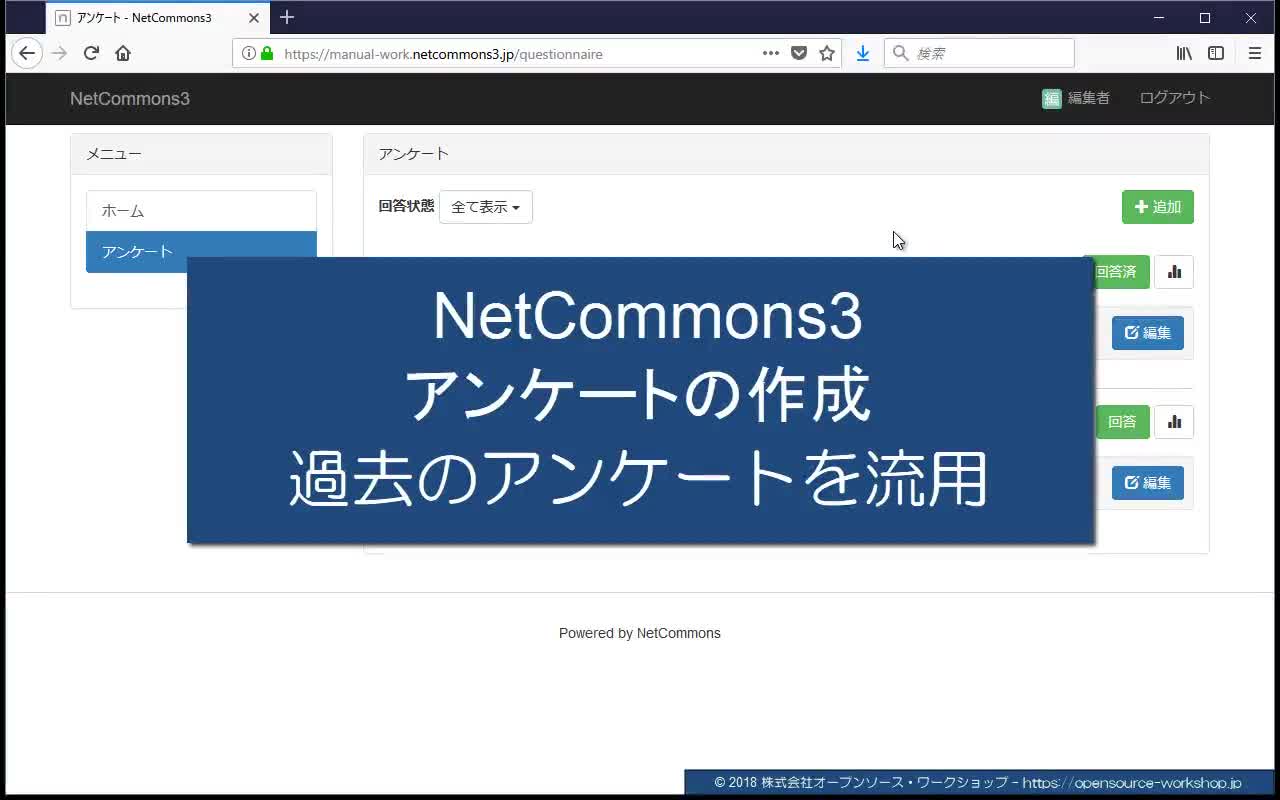This screenshot has height=800, width=1280.
Task: Select ホーム in the menu
Action: [x=201, y=211]
